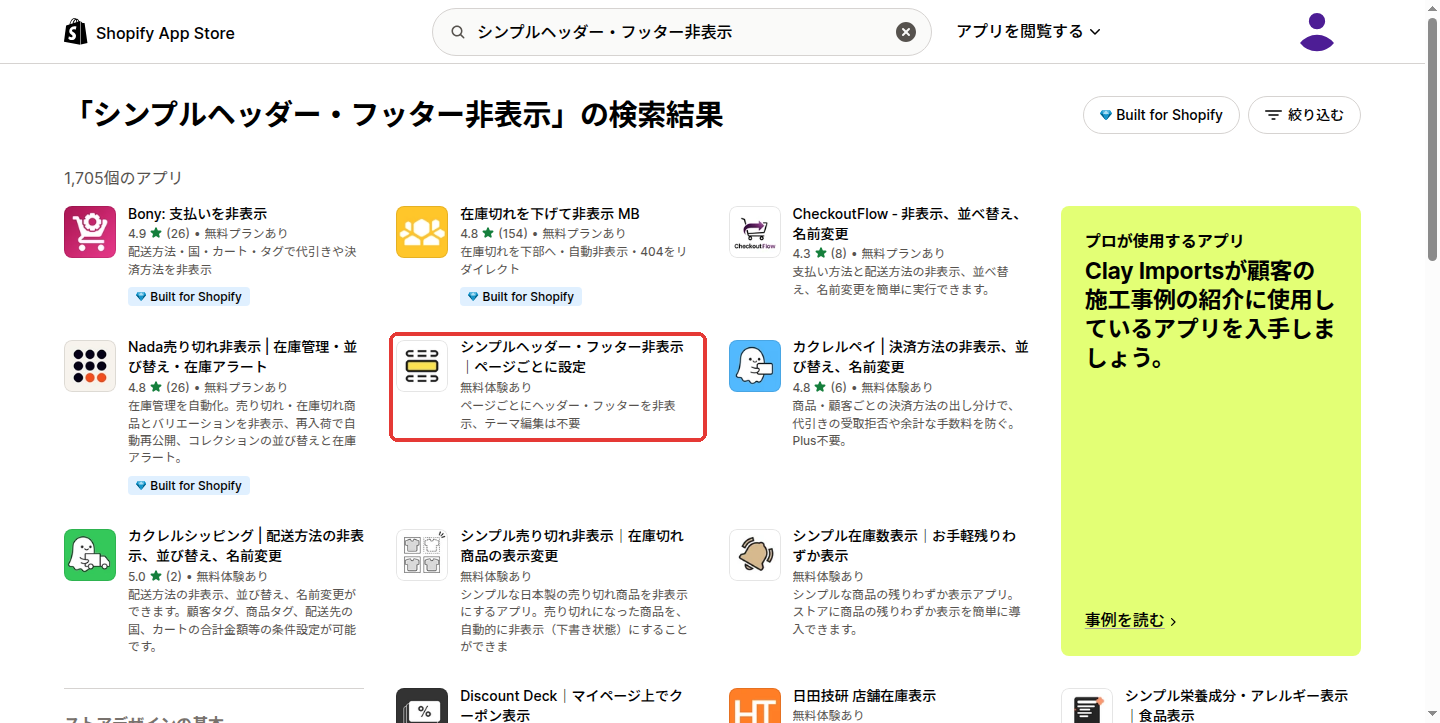Open the カクレルペイ title link
This screenshot has height=723, width=1440.
(910, 357)
